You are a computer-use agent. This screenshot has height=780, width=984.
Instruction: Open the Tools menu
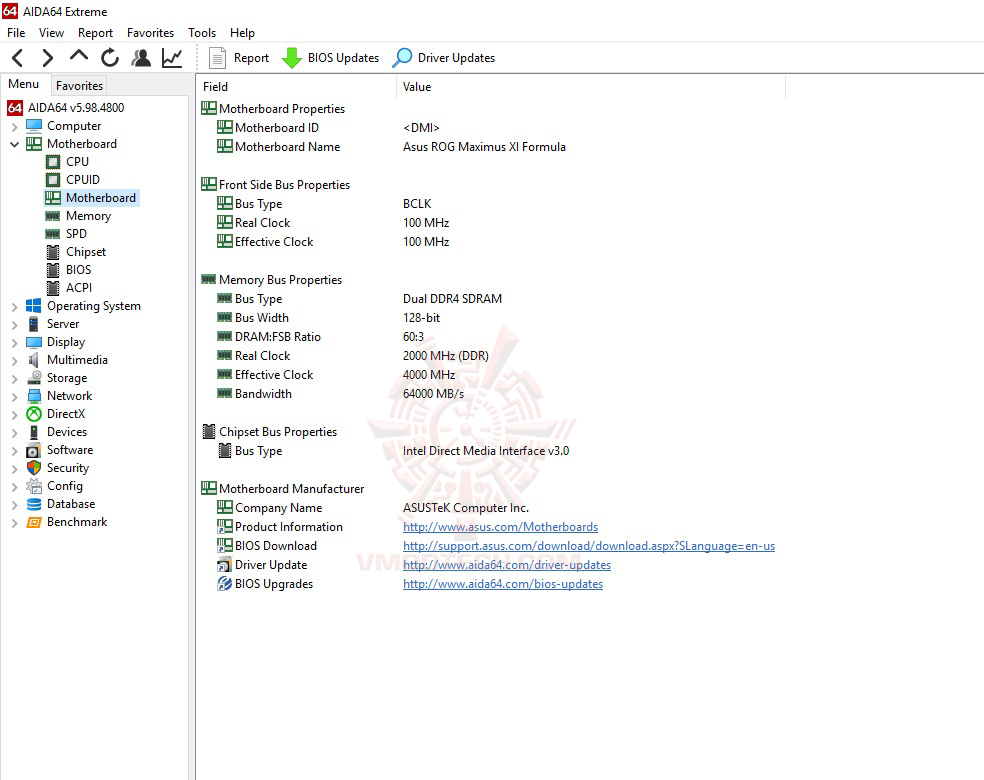click(202, 33)
